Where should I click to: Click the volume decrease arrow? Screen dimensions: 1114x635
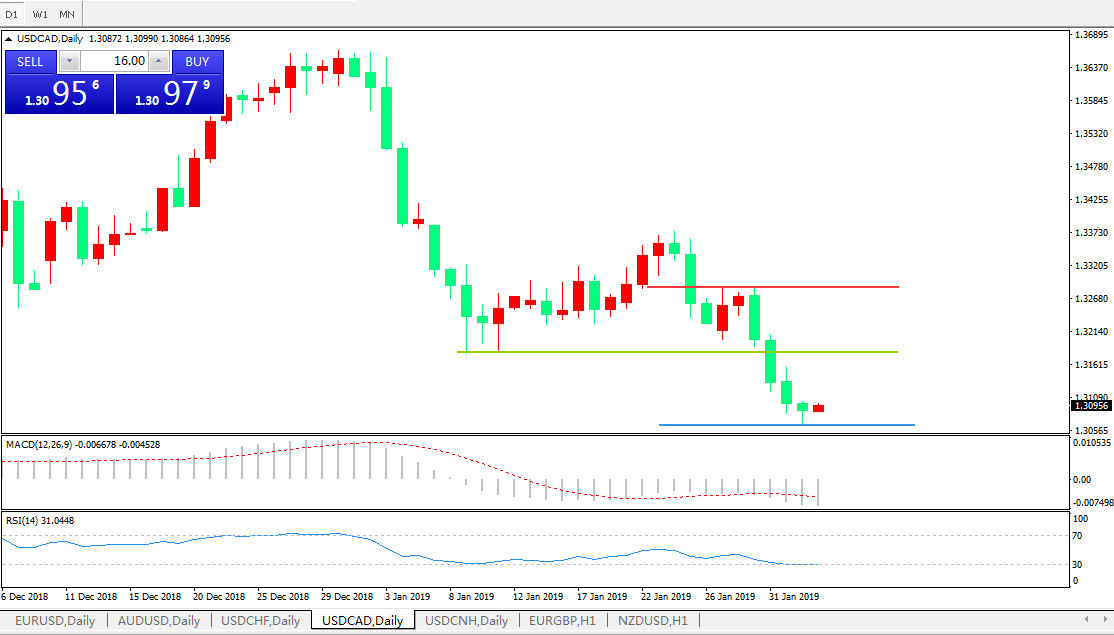[x=68, y=61]
